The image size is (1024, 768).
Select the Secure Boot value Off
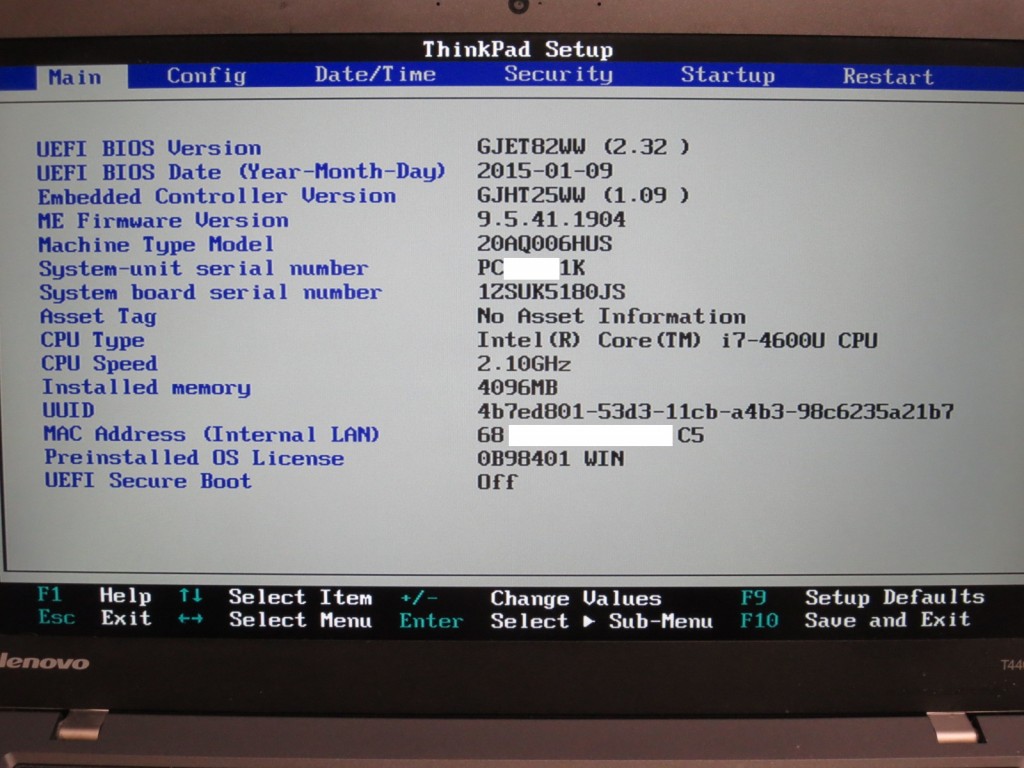[498, 482]
